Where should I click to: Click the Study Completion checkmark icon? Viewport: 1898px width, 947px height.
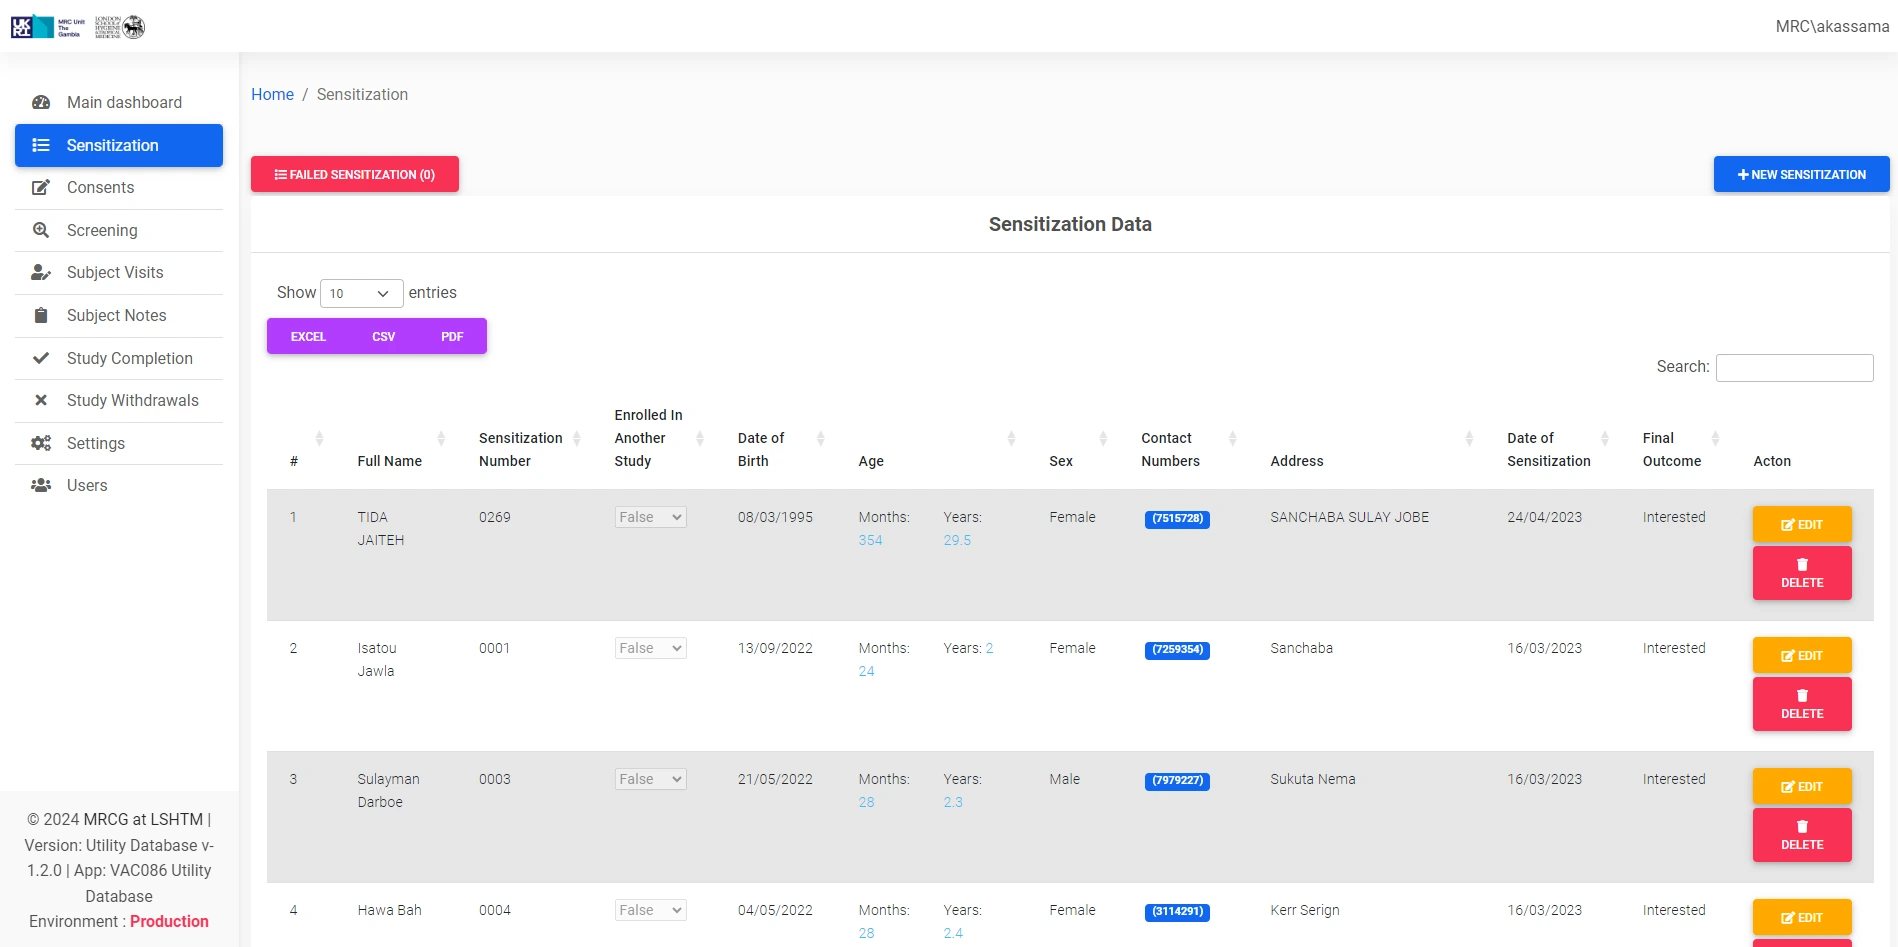[41, 358]
